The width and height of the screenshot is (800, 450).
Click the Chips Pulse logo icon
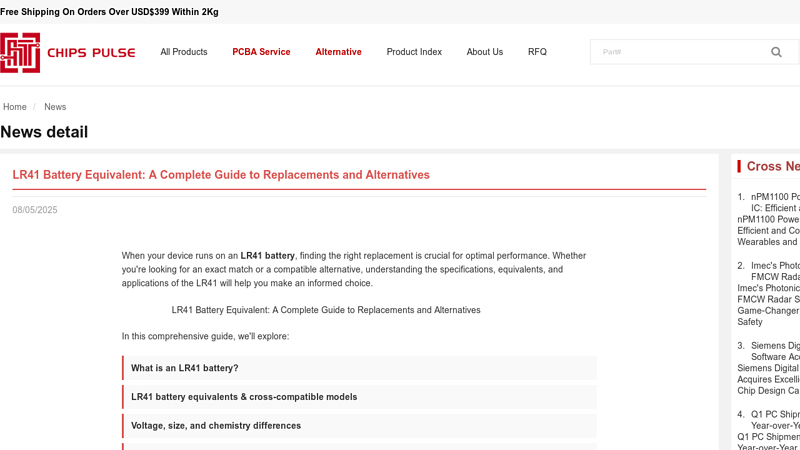[x=20, y=52]
